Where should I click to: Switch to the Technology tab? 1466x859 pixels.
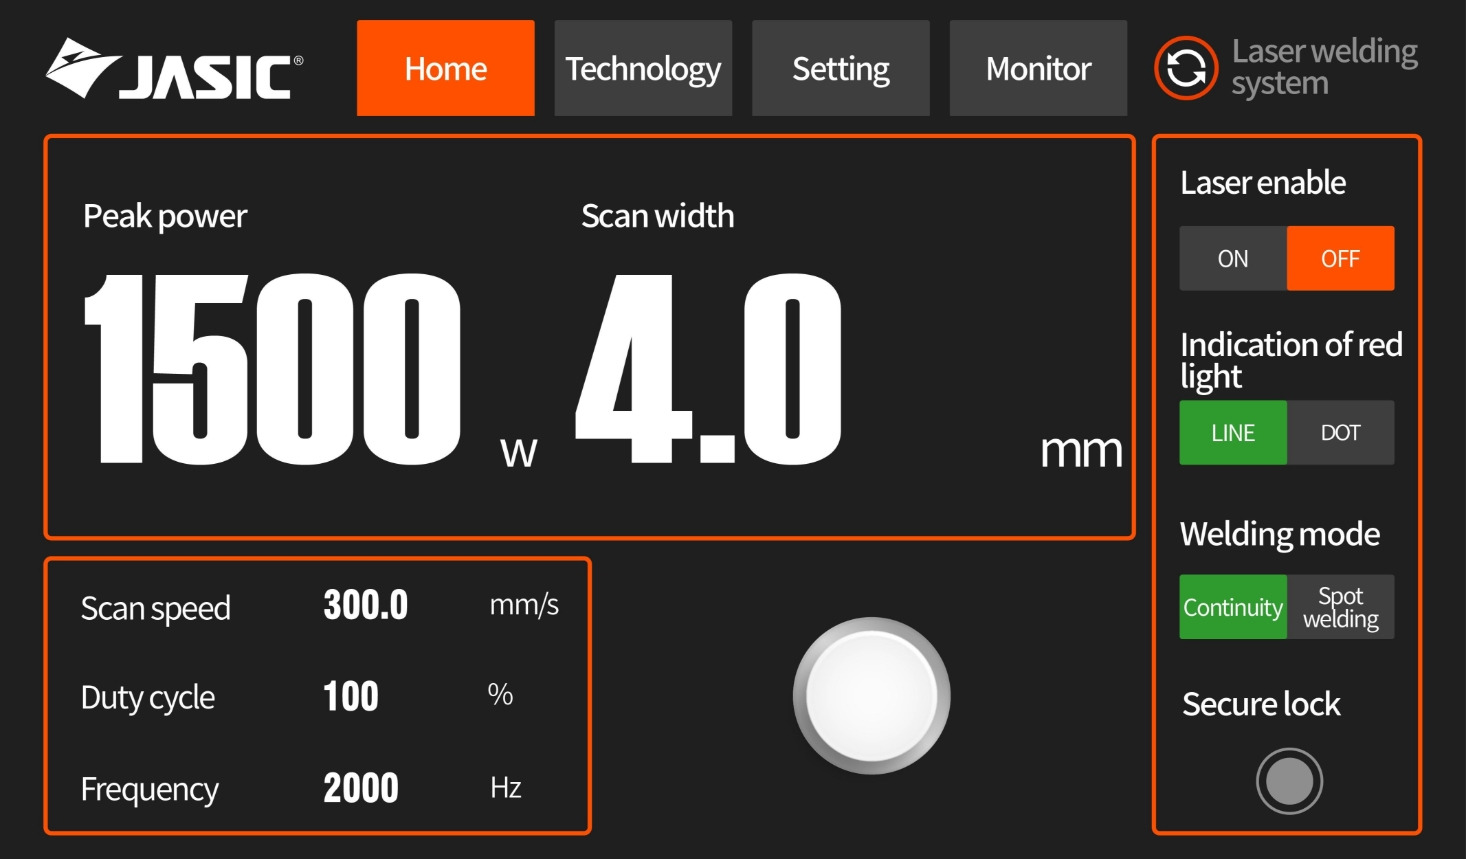click(x=643, y=68)
